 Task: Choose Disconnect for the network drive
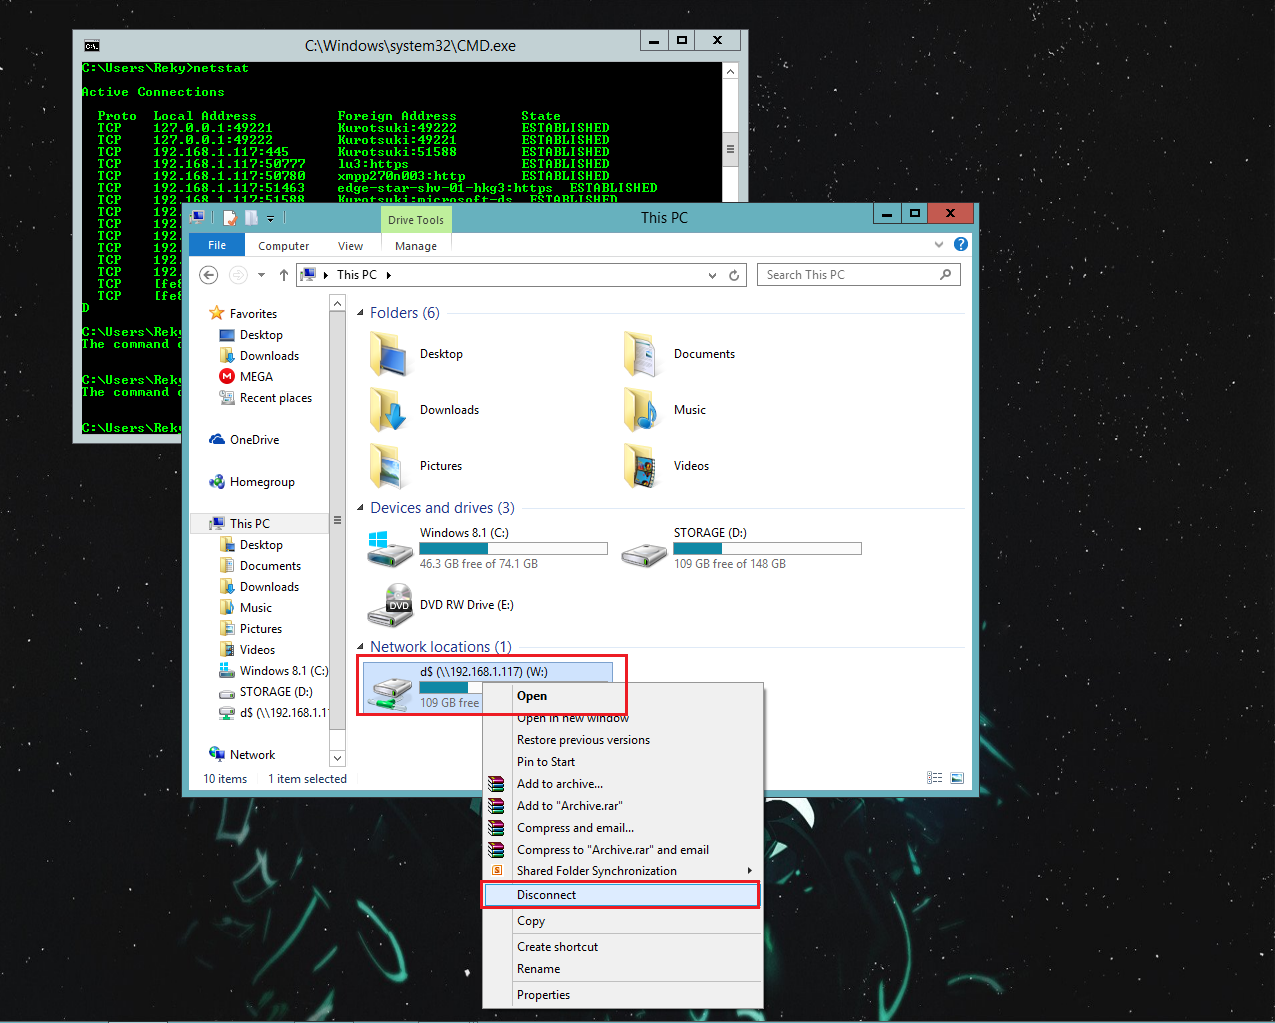[x=622, y=895]
